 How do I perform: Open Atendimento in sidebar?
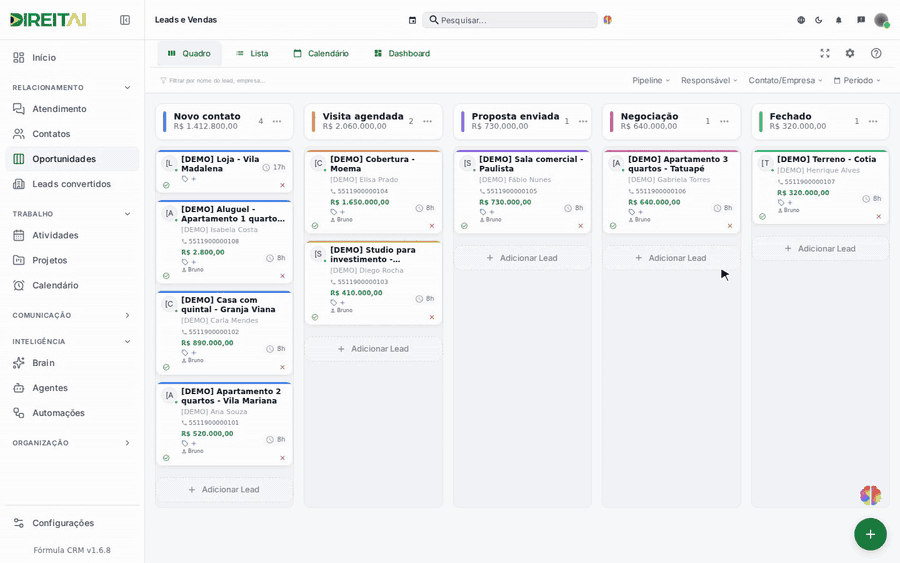tap(72, 109)
